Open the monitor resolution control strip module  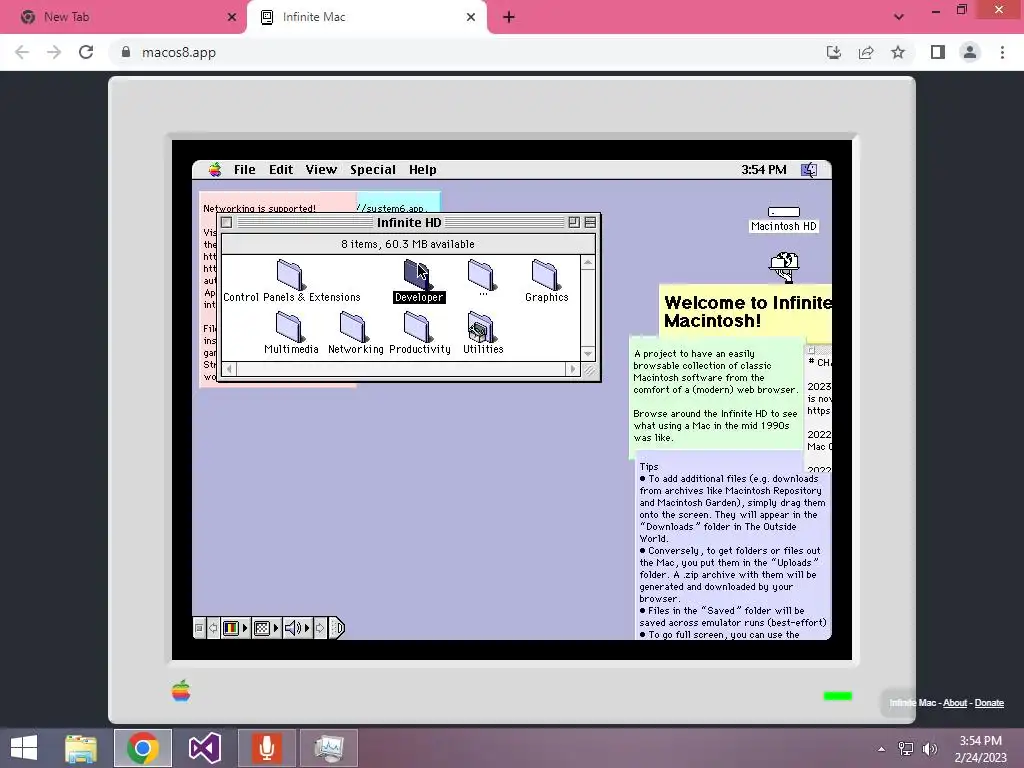(266, 628)
